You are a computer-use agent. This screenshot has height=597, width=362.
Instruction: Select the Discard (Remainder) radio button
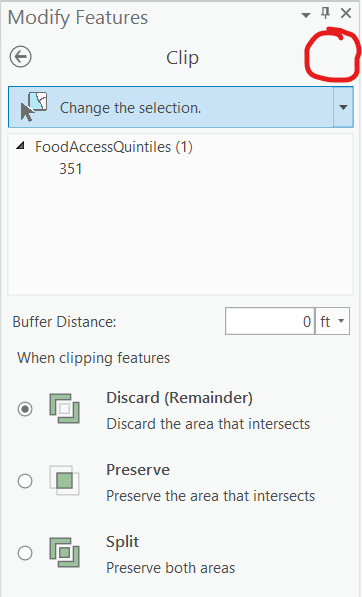point(25,409)
